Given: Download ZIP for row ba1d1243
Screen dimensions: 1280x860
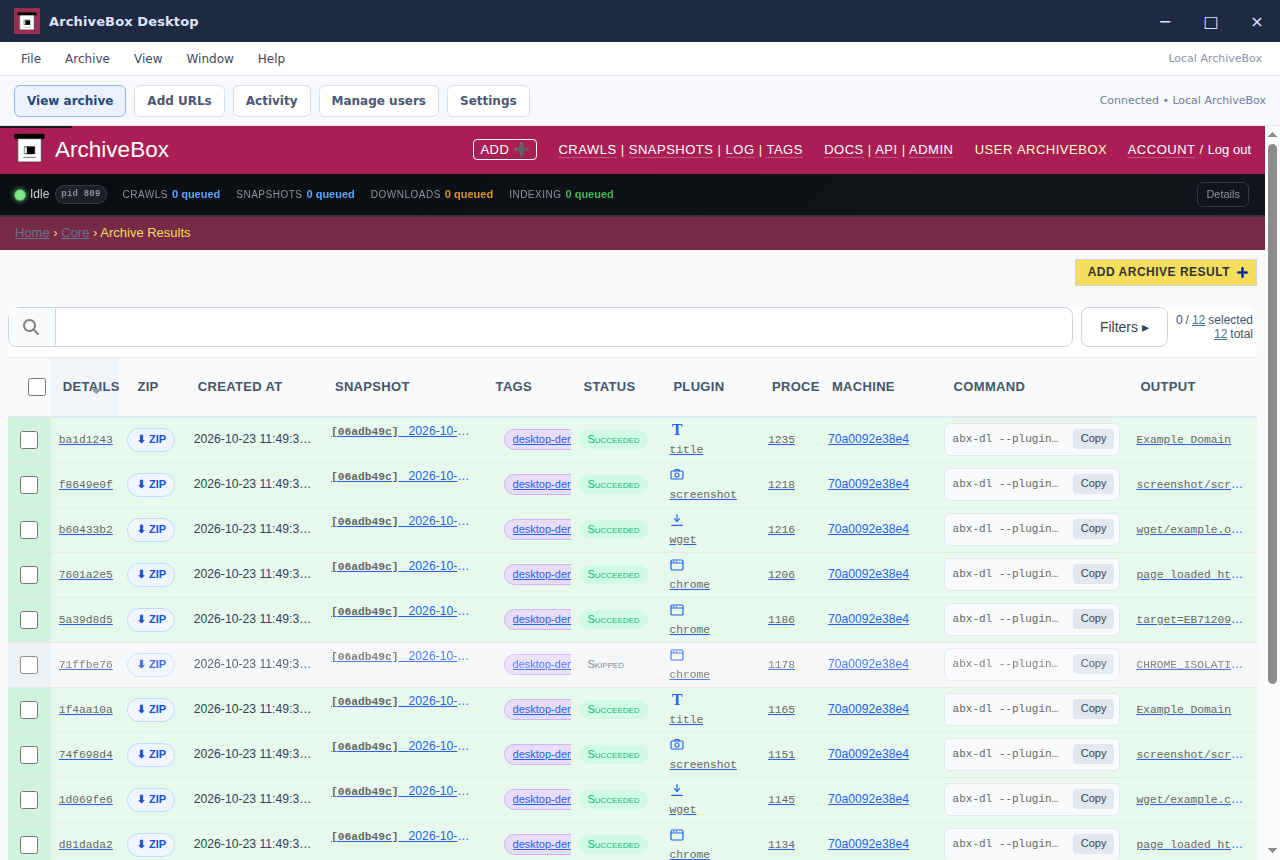Looking at the screenshot, I should pos(151,440).
